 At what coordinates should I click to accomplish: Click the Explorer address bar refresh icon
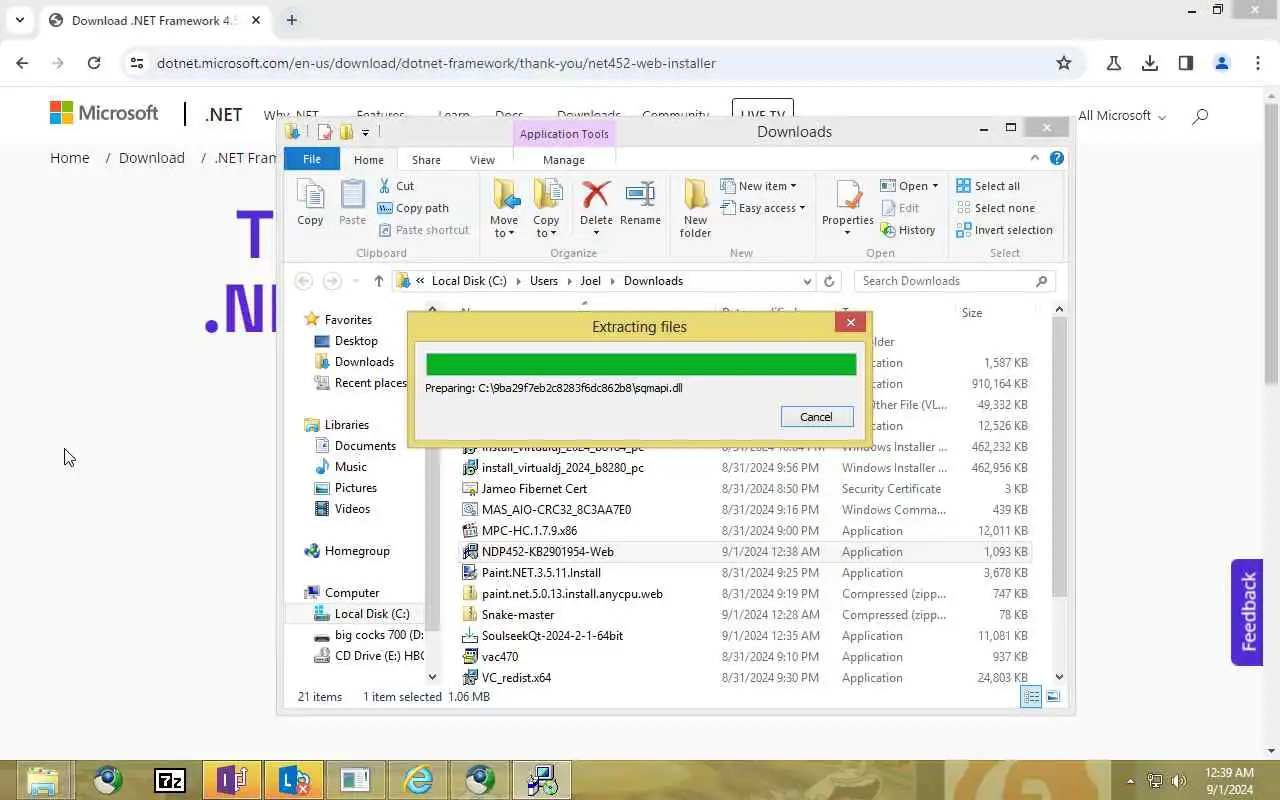click(x=829, y=281)
